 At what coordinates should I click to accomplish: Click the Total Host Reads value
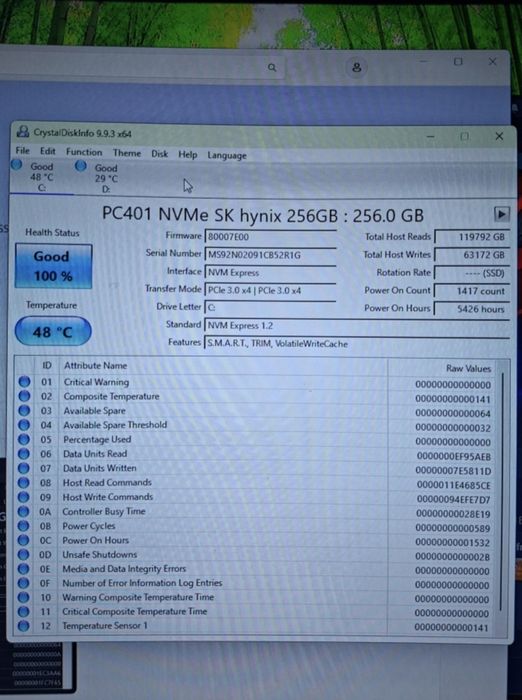coord(472,237)
